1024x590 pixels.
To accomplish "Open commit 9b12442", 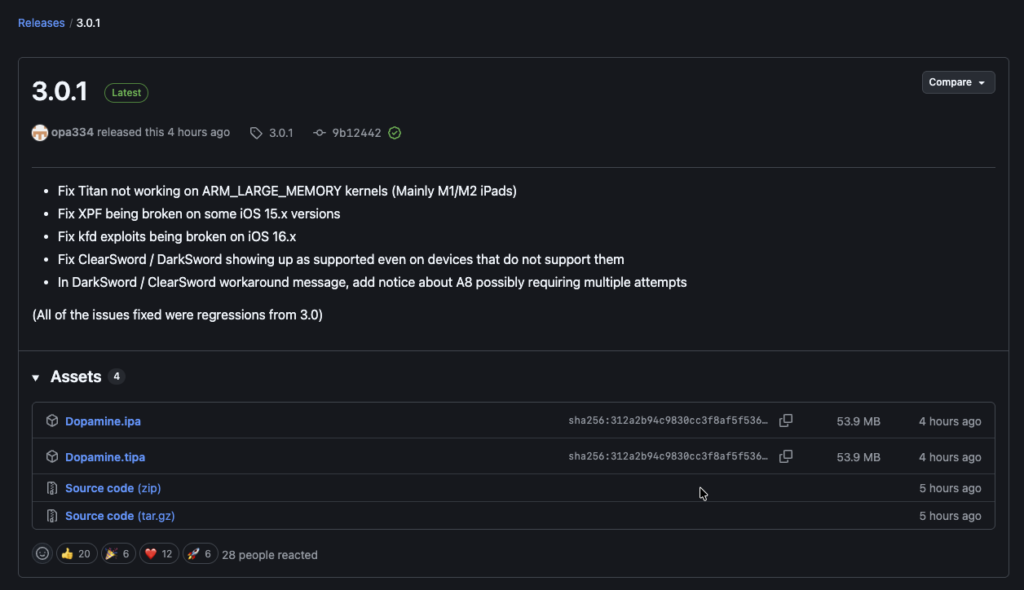I will [356, 133].
